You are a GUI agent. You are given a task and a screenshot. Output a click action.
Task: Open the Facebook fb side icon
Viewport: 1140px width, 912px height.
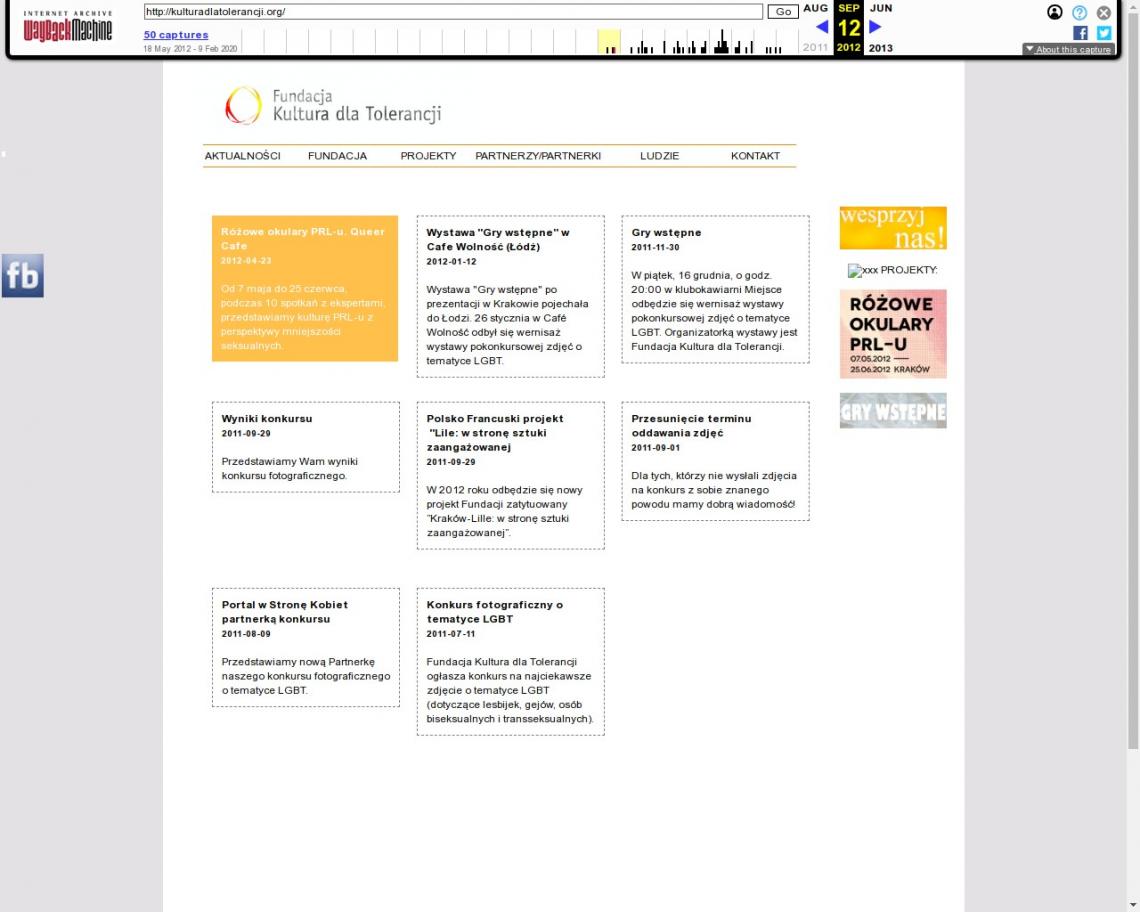coord(23,276)
